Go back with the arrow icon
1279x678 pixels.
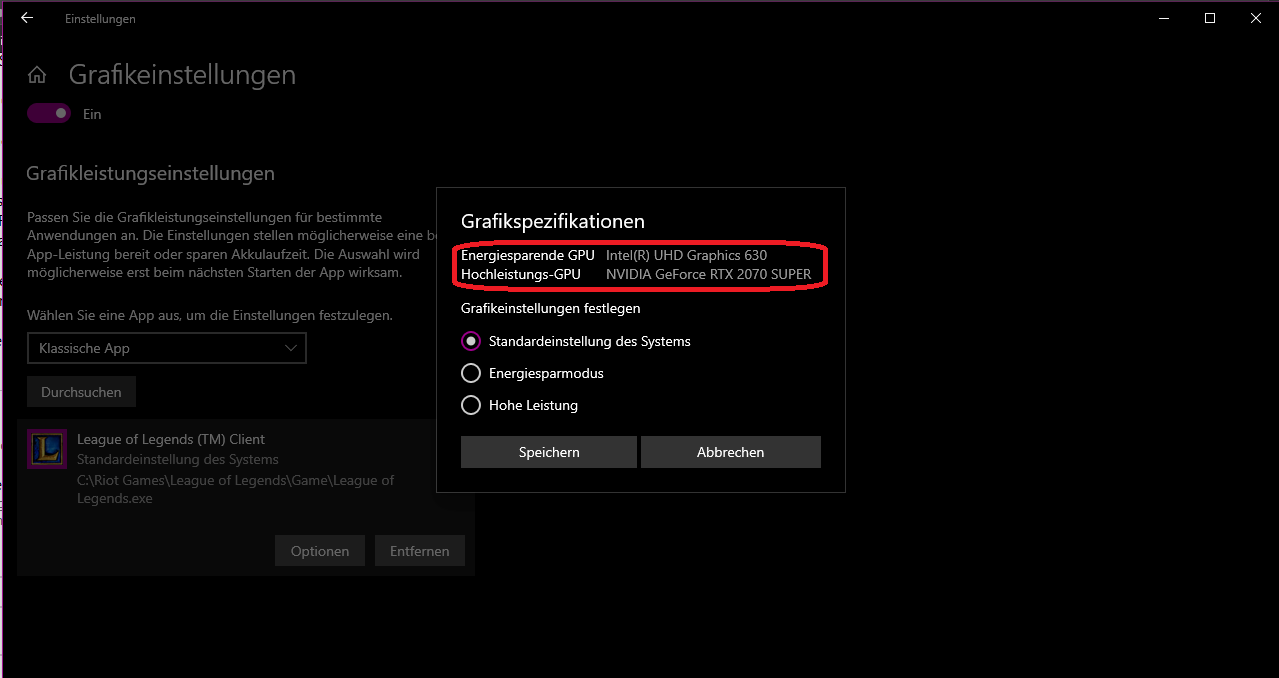(x=27, y=18)
